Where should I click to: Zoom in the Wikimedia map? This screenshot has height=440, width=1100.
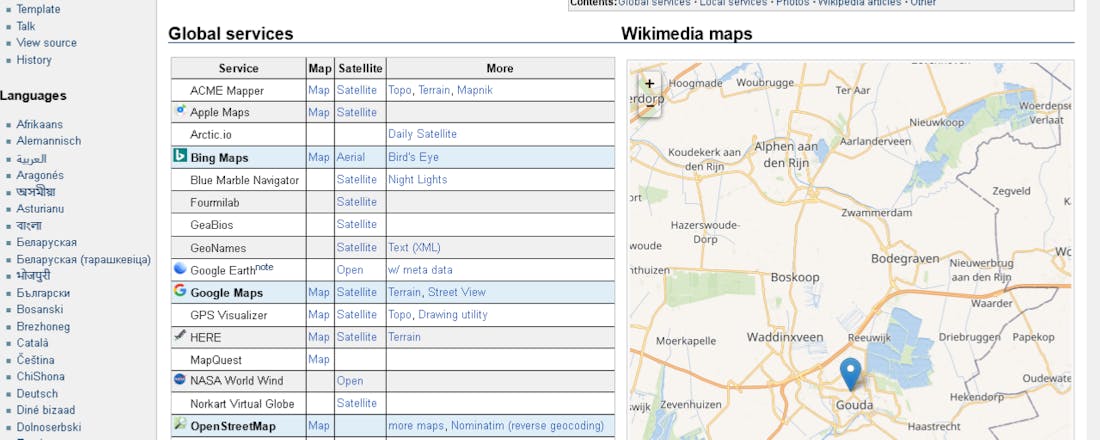click(650, 84)
